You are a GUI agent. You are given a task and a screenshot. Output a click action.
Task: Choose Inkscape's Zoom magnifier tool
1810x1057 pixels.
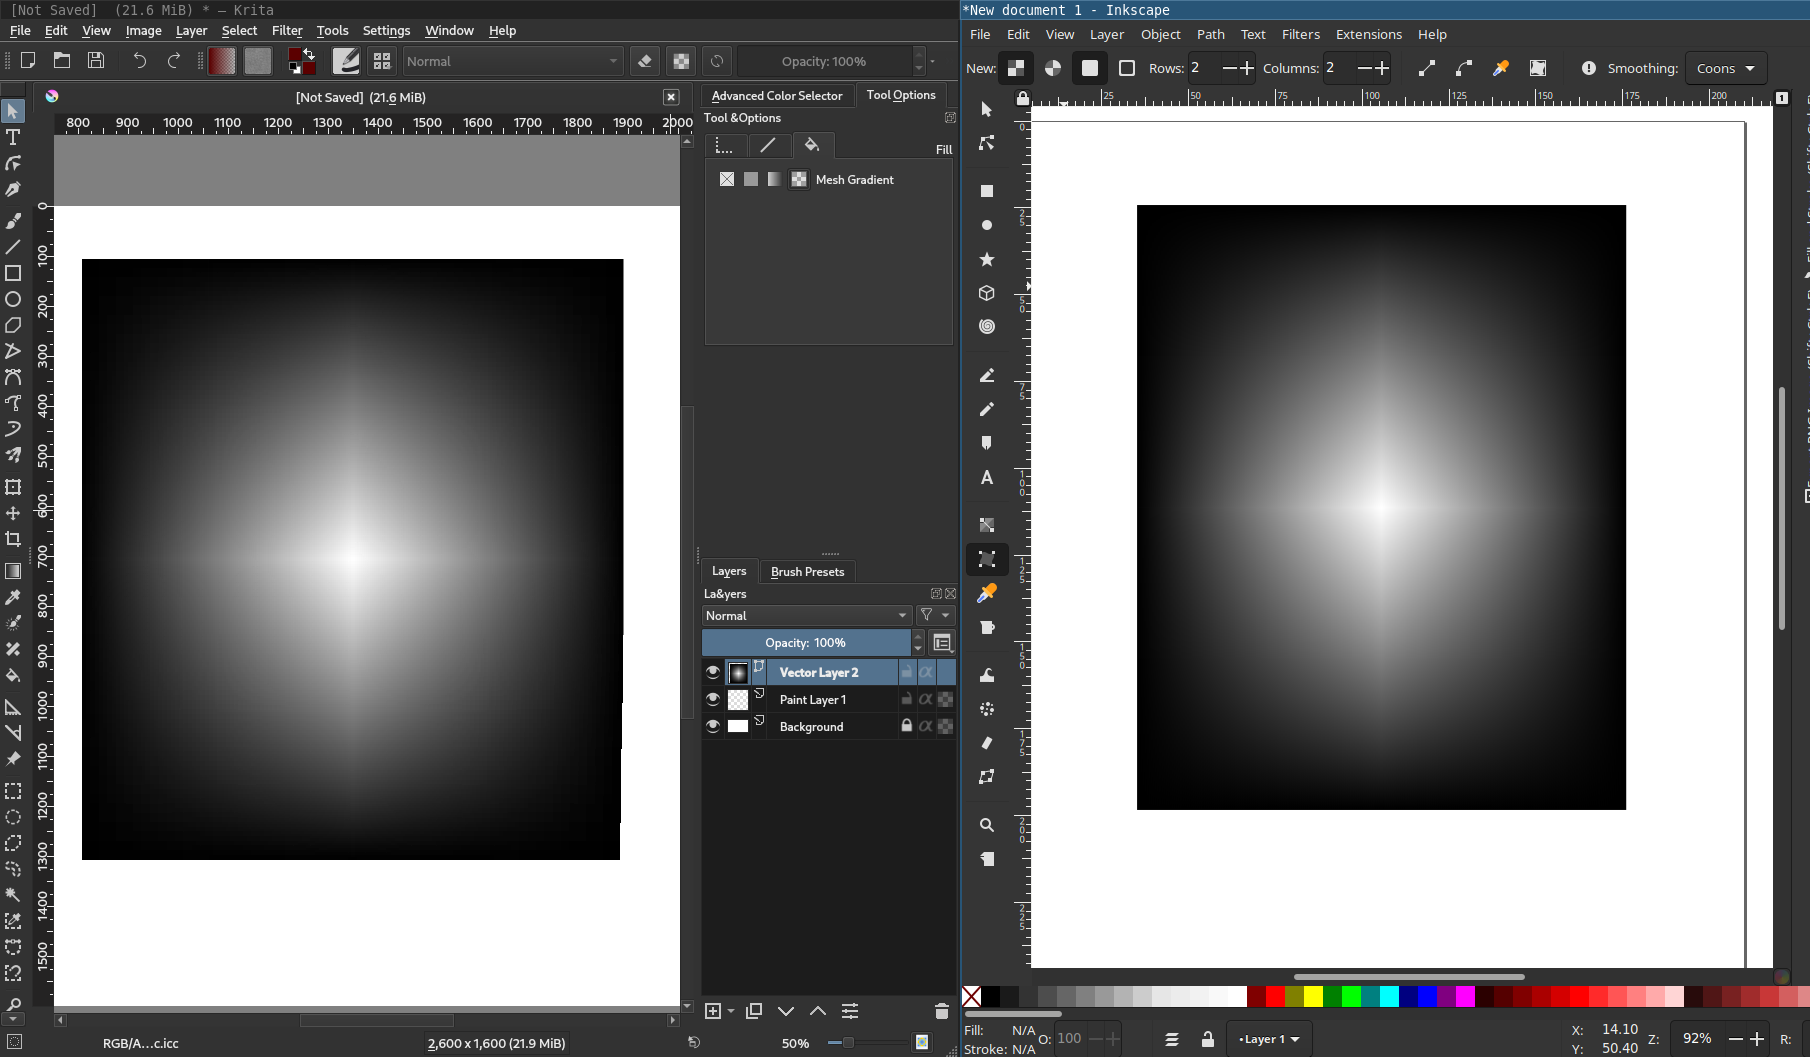click(x=986, y=825)
